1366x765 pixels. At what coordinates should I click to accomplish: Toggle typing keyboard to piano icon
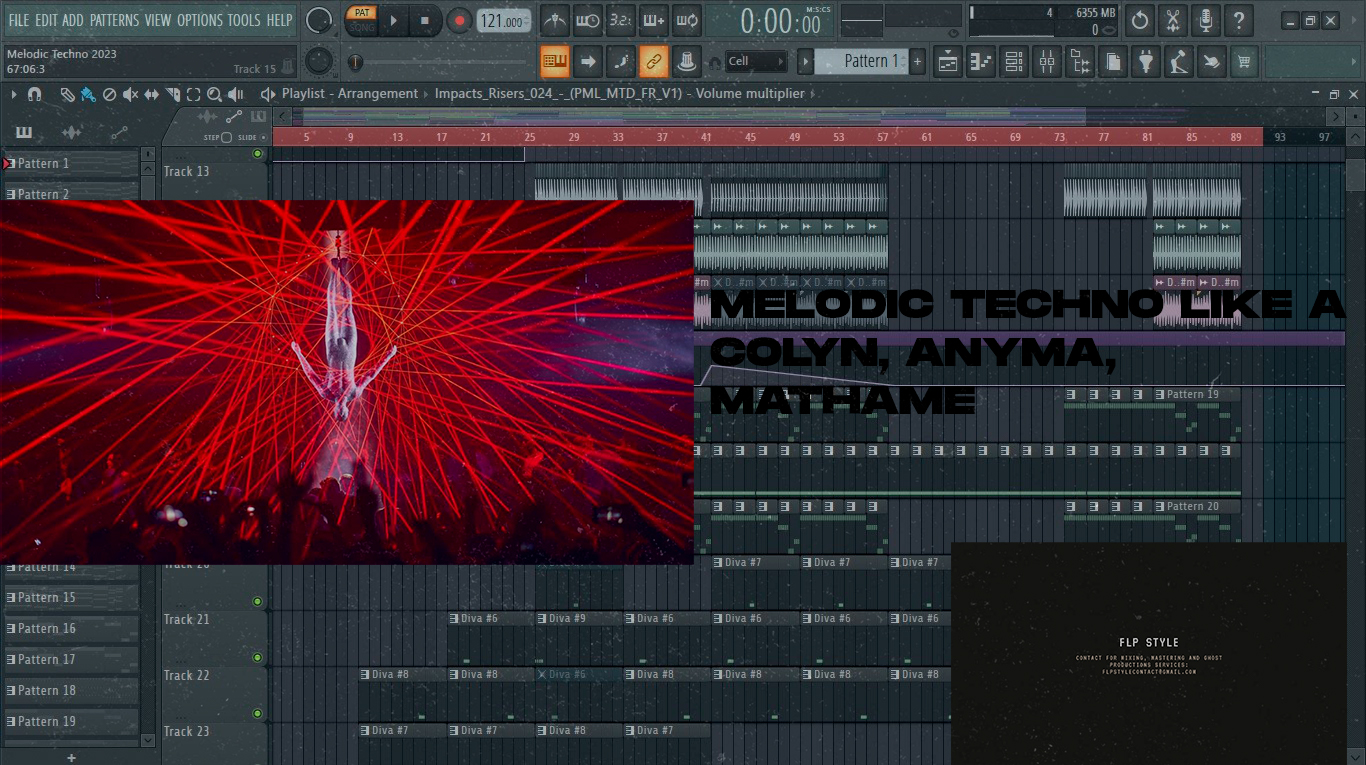(x=555, y=62)
